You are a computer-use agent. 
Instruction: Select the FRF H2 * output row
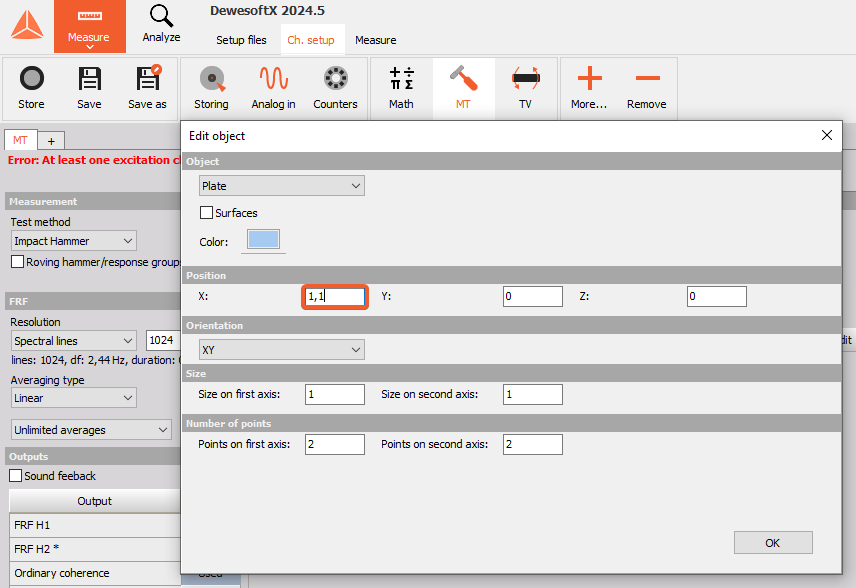(x=94, y=549)
